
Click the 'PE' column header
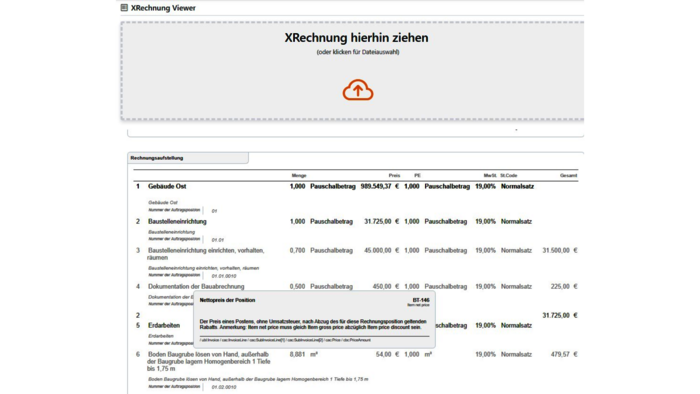coord(417,175)
